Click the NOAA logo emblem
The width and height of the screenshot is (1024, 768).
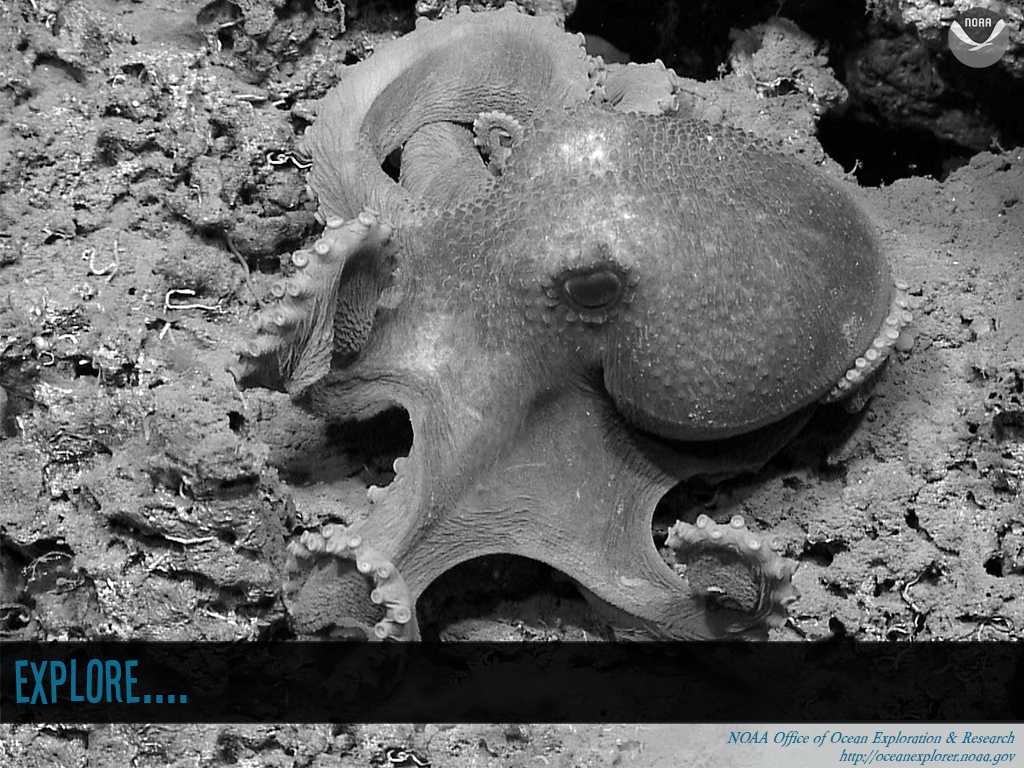click(x=978, y=38)
